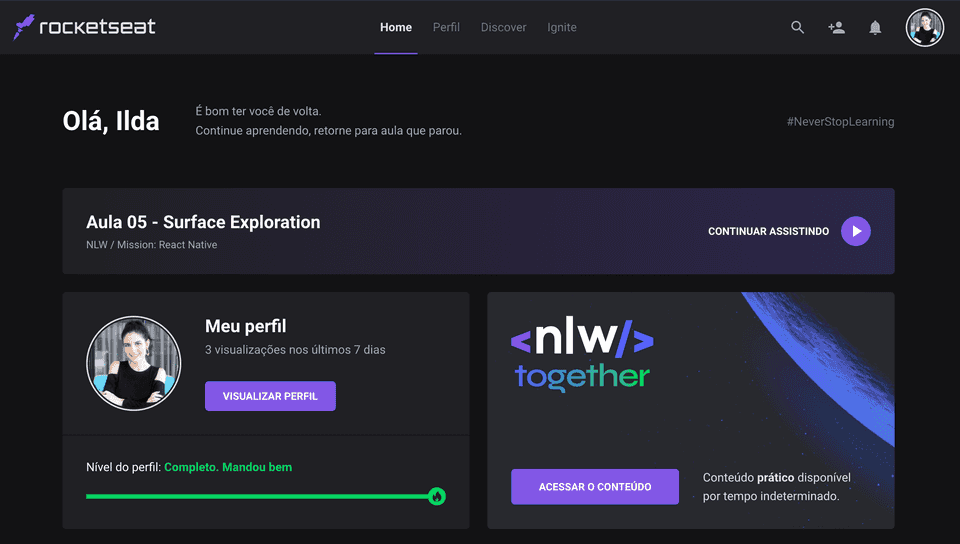The width and height of the screenshot is (960, 544).
Task: Click '3 visualizações nos últimos 7 dias'
Action: (x=295, y=350)
